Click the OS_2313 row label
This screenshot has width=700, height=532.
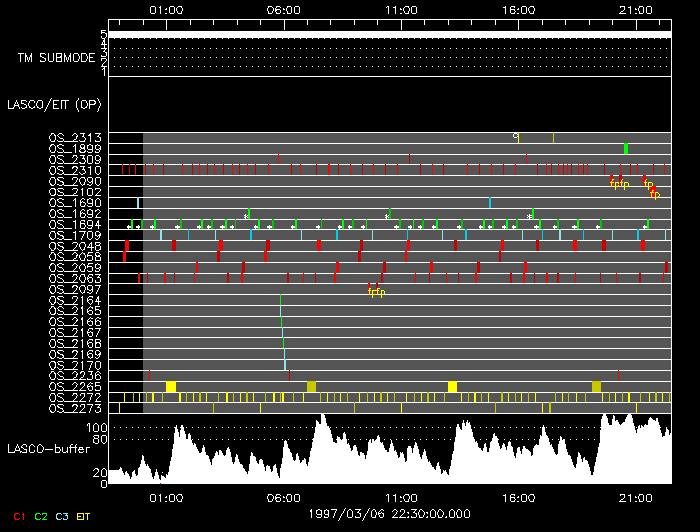(x=75, y=138)
